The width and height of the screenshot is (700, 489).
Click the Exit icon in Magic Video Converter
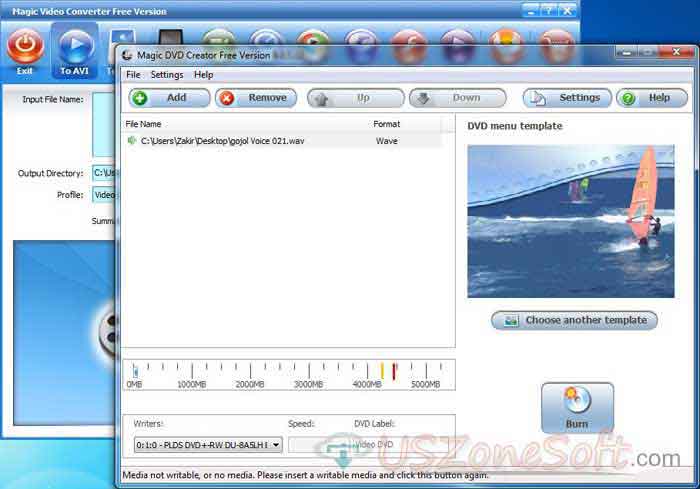(x=25, y=50)
